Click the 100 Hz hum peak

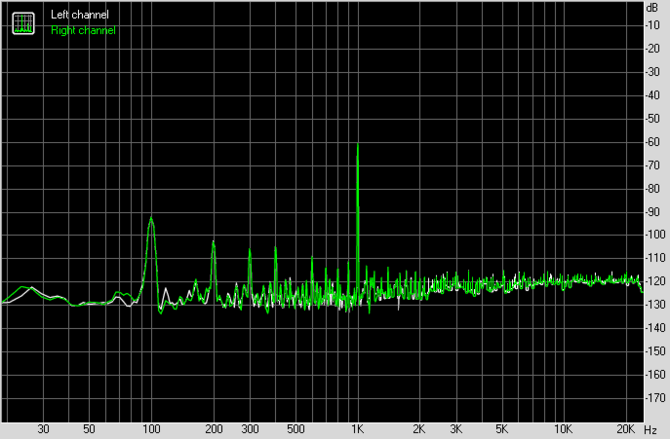click(151, 256)
